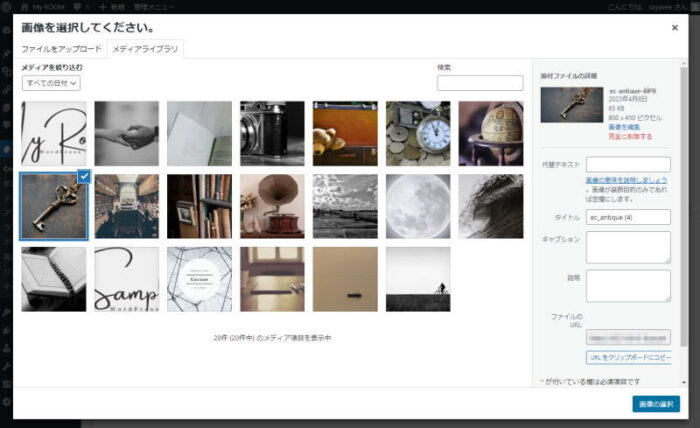Viewport: 700px width, 428px height.
Task: Click the タイトル field containing ec_antique (4)
Action: click(628, 217)
